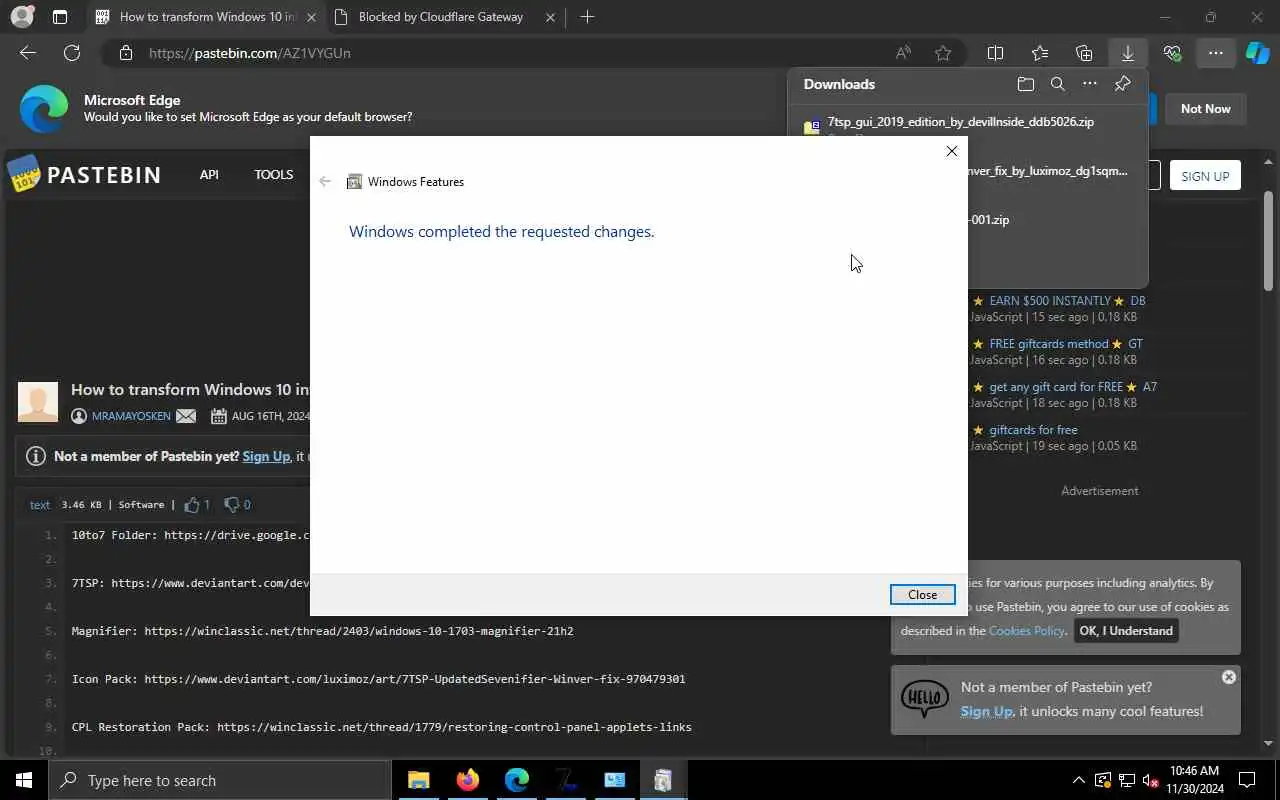The width and height of the screenshot is (1280, 800).
Task: Click the thumbs down dislike icon
Action: tap(231, 504)
